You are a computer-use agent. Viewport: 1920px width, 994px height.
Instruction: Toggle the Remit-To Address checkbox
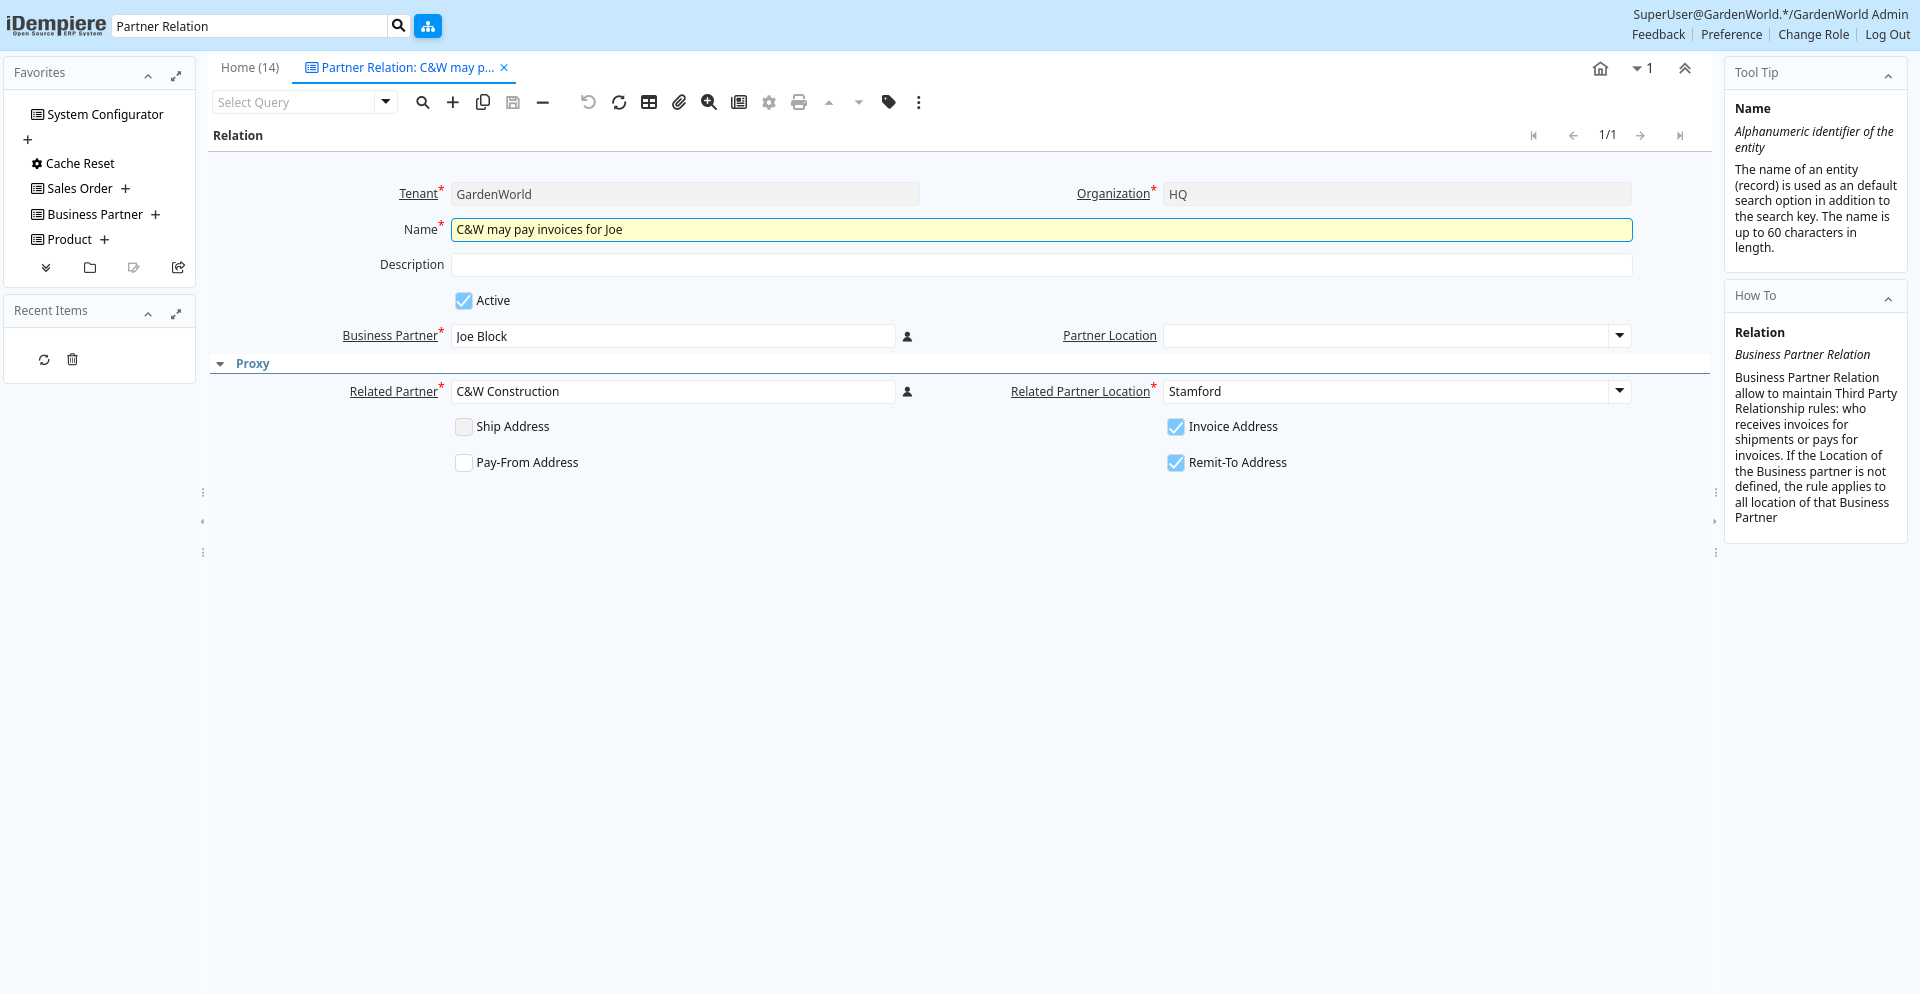tap(1176, 463)
